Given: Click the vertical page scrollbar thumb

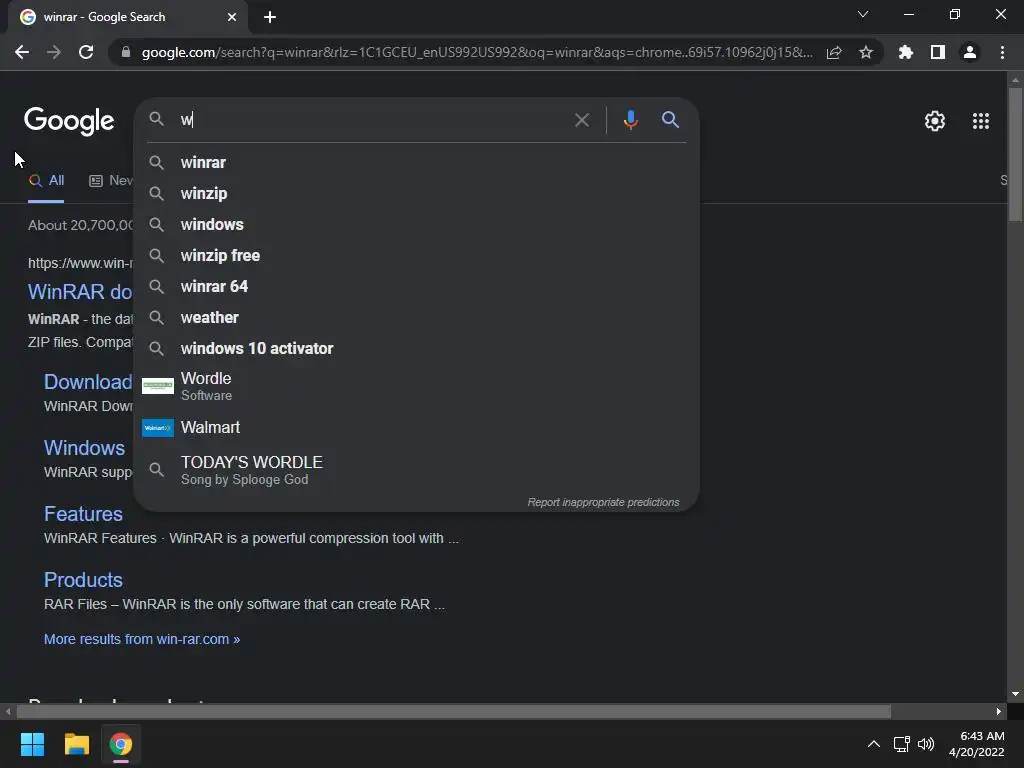Looking at the screenshot, I should tap(1016, 153).
